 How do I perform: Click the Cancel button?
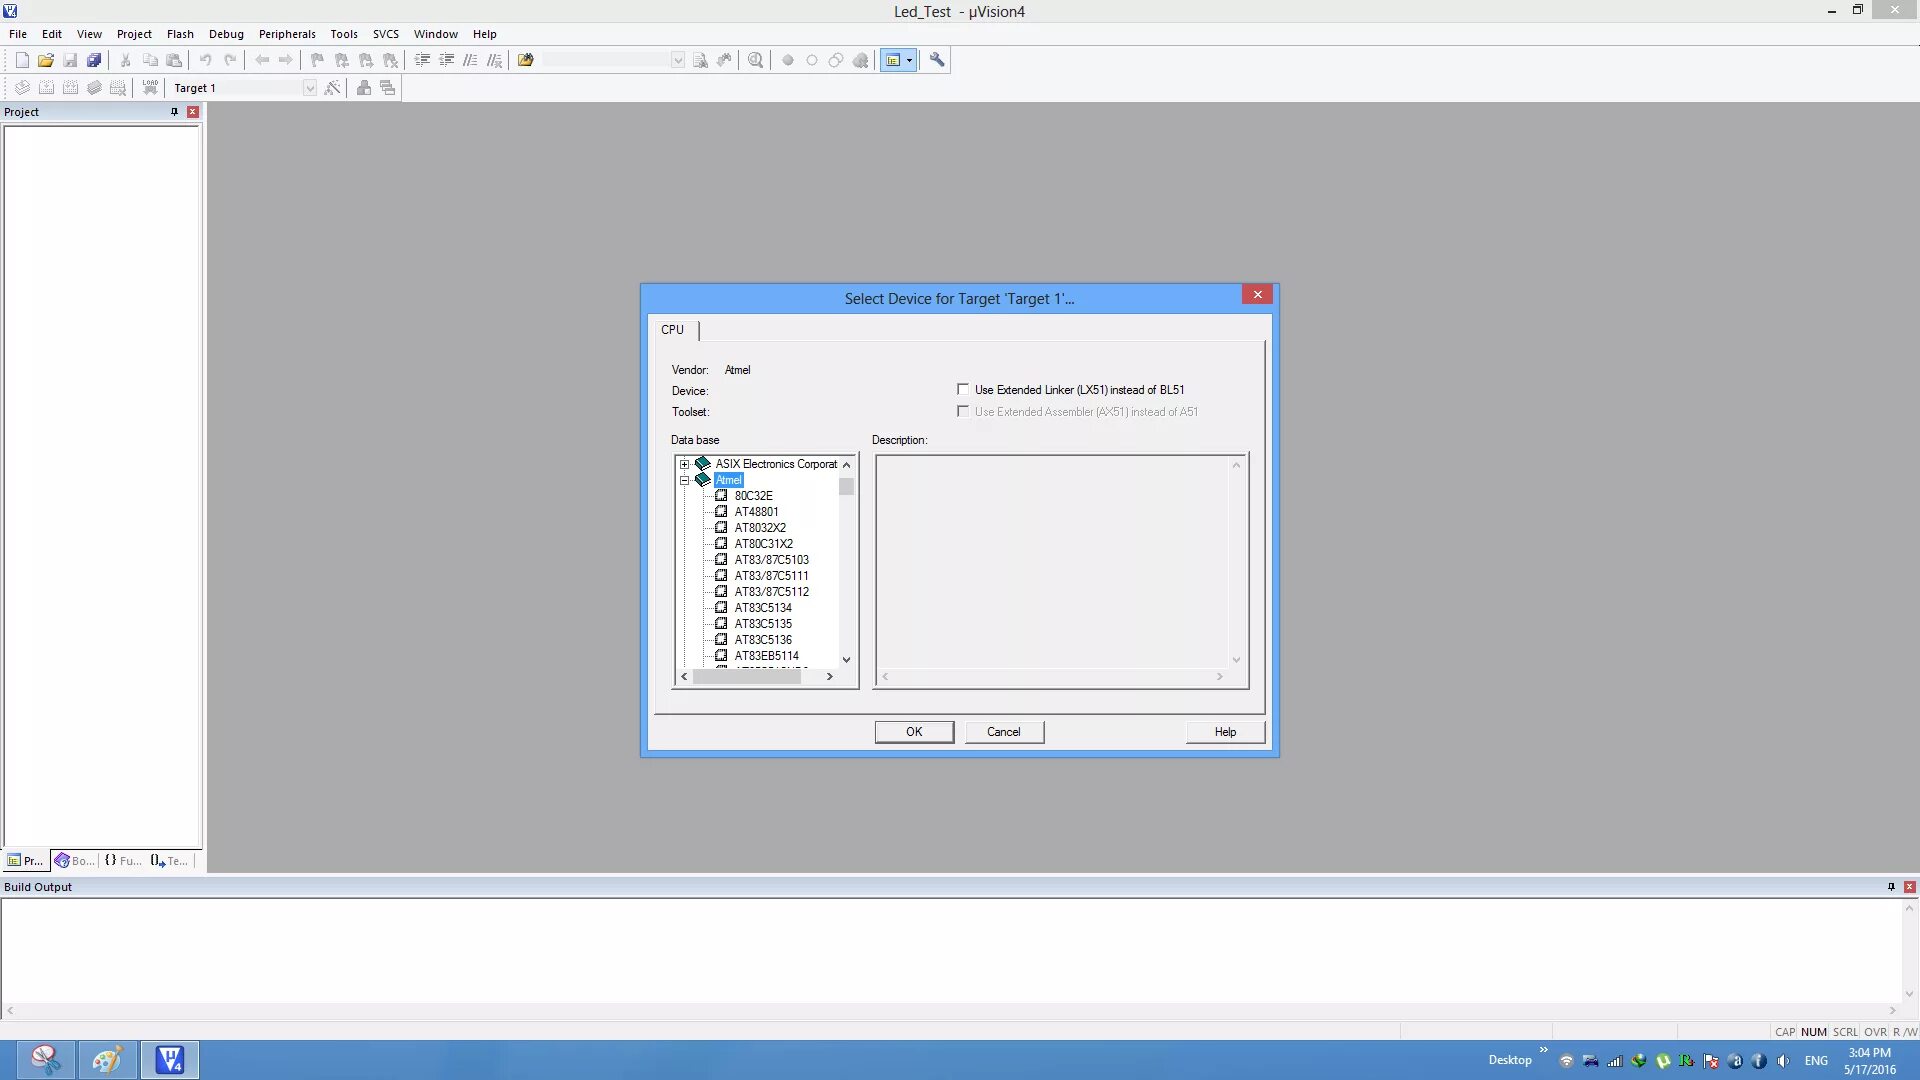(x=1004, y=732)
